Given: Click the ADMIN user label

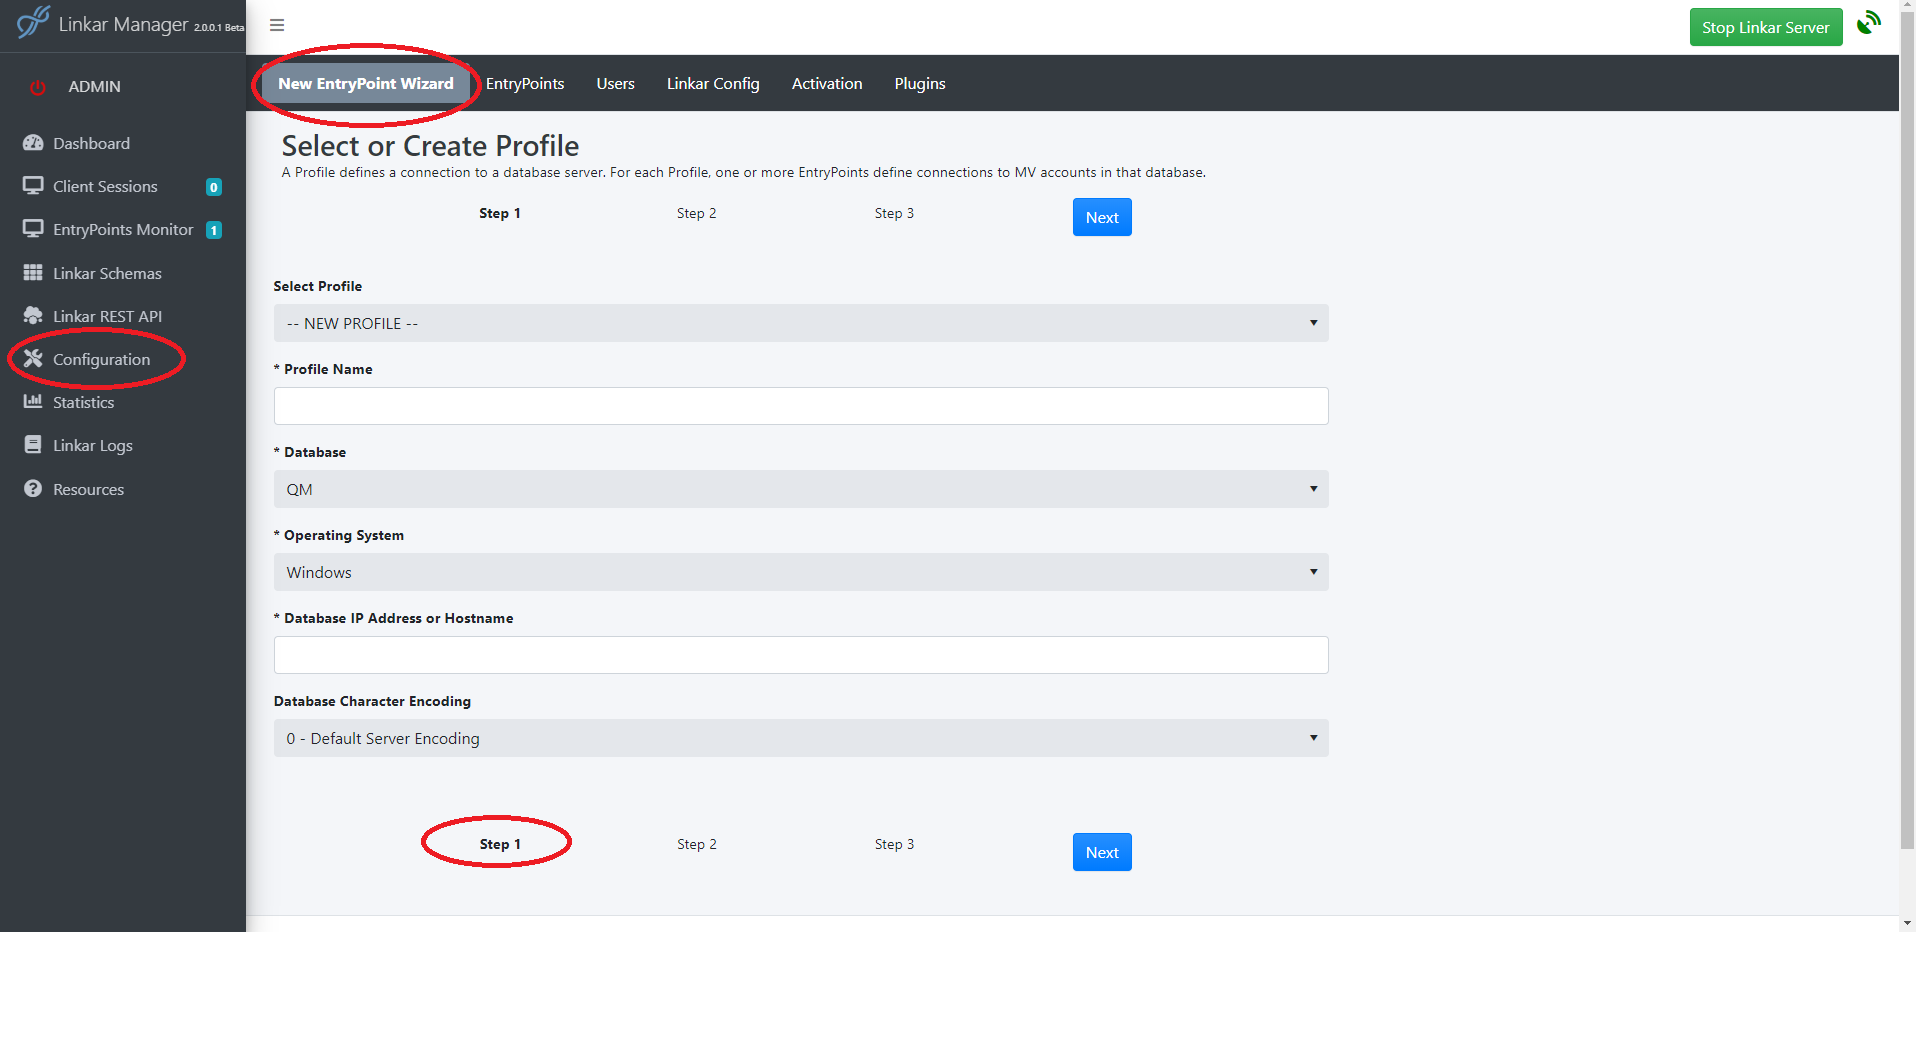Looking at the screenshot, I should pyautogui.click(x=94, y=87).
